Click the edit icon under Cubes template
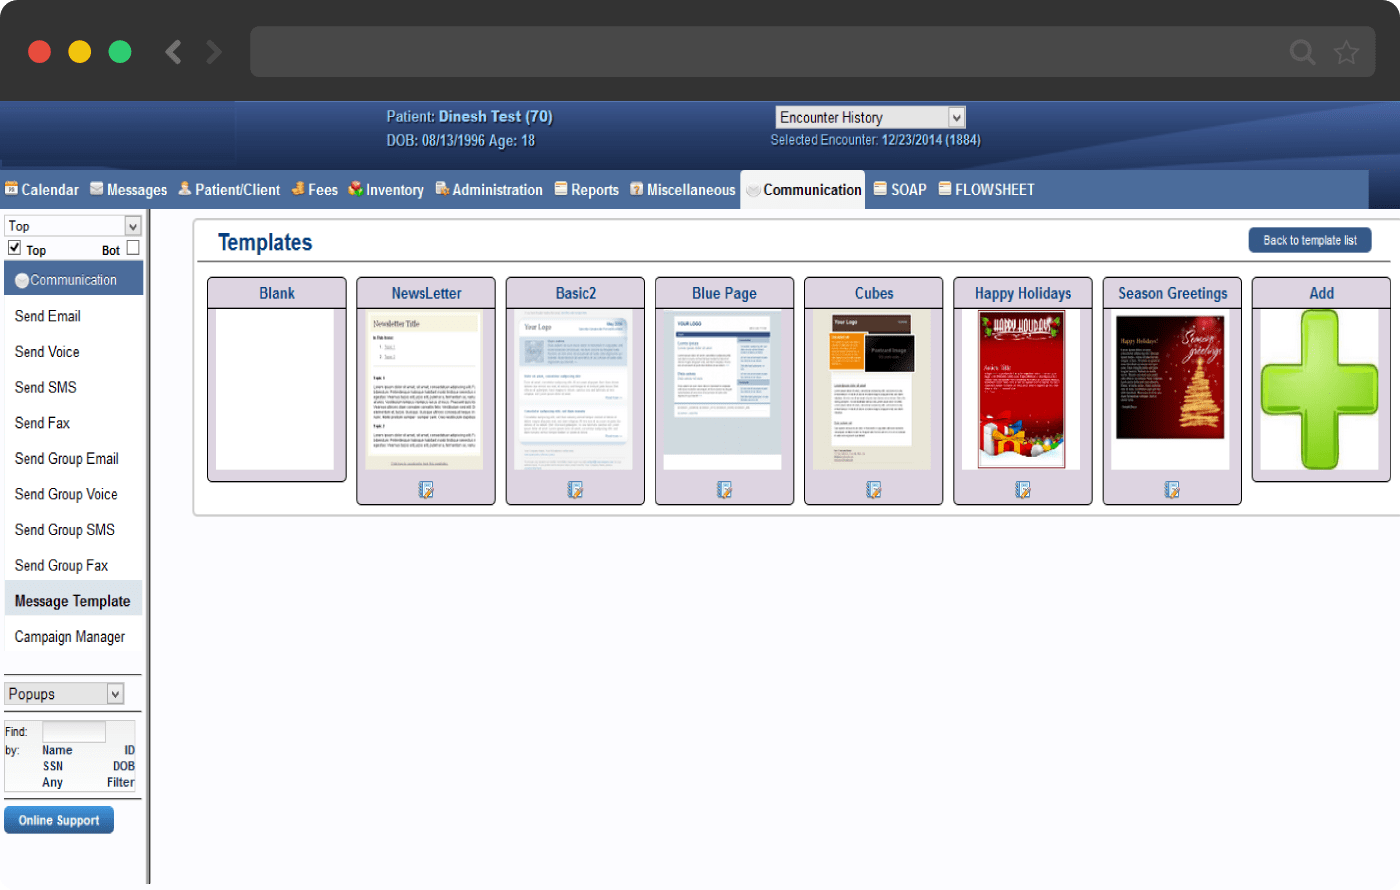The image size is (1400, 890). point(874,489)
